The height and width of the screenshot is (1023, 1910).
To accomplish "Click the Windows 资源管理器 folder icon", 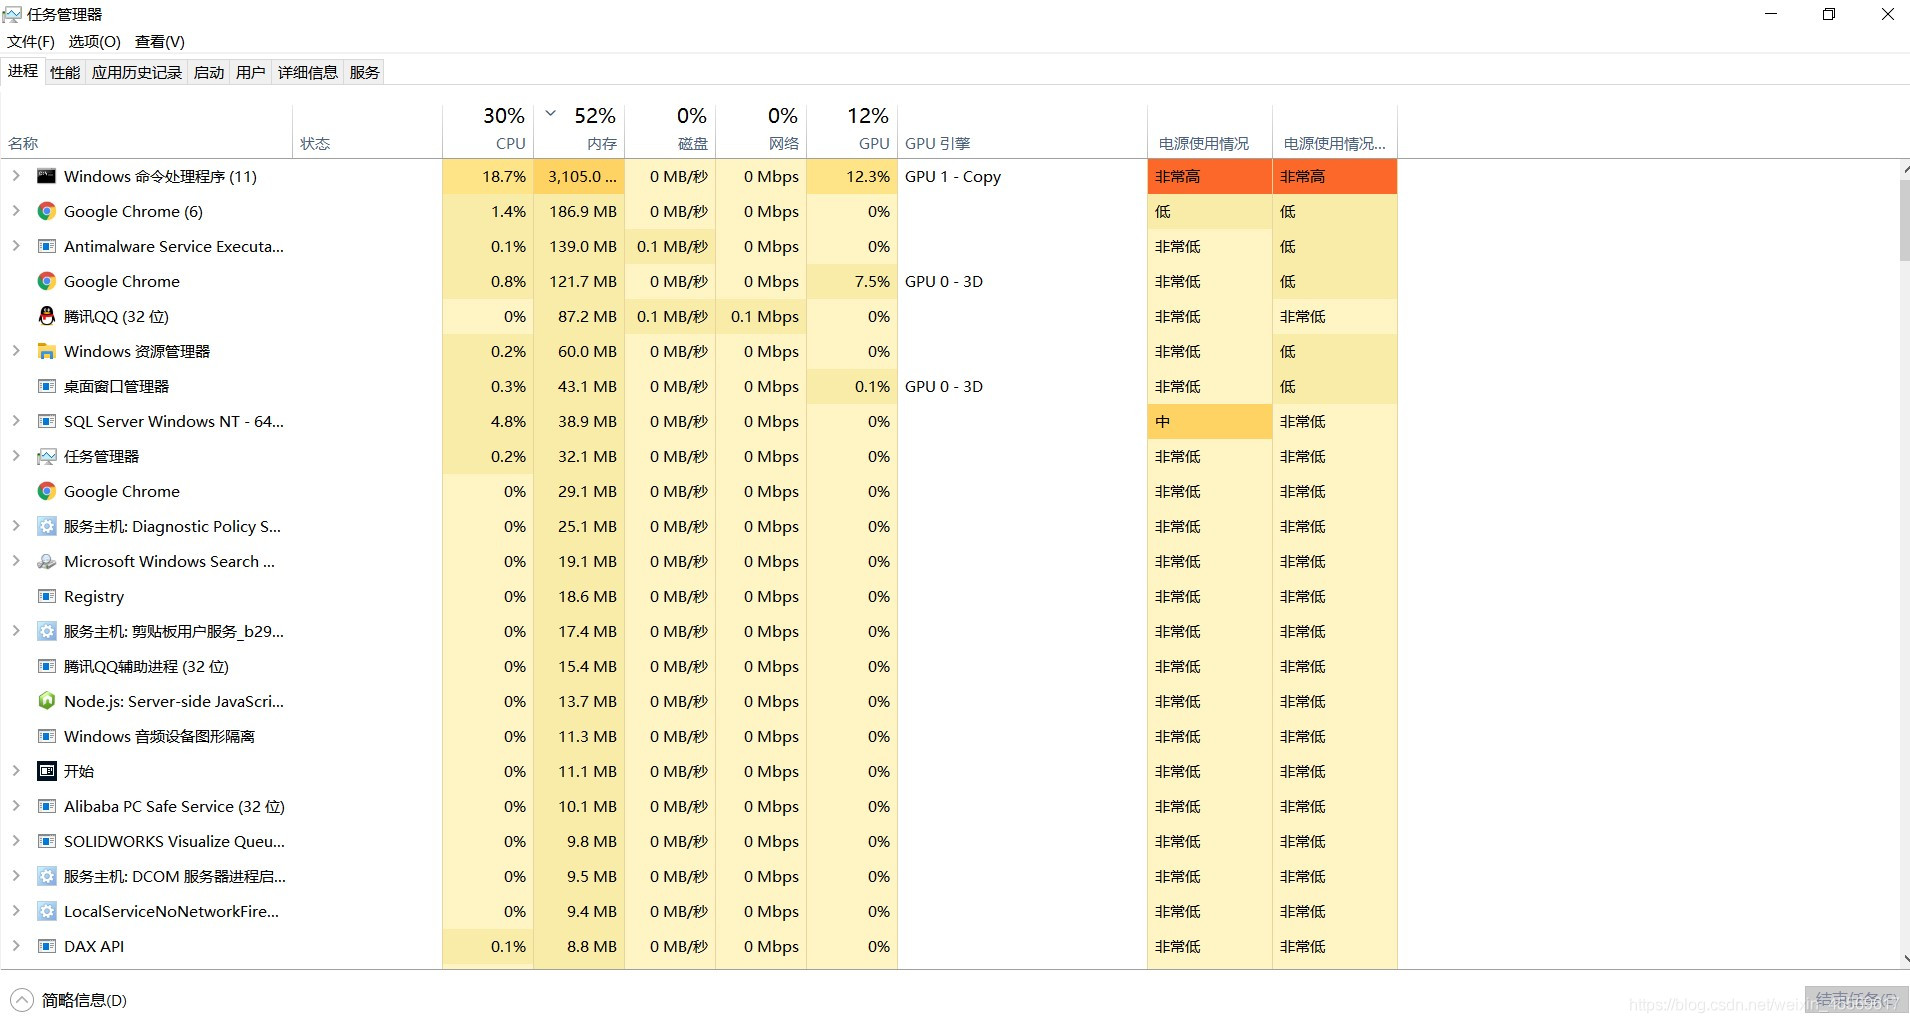I will (46, 351).
